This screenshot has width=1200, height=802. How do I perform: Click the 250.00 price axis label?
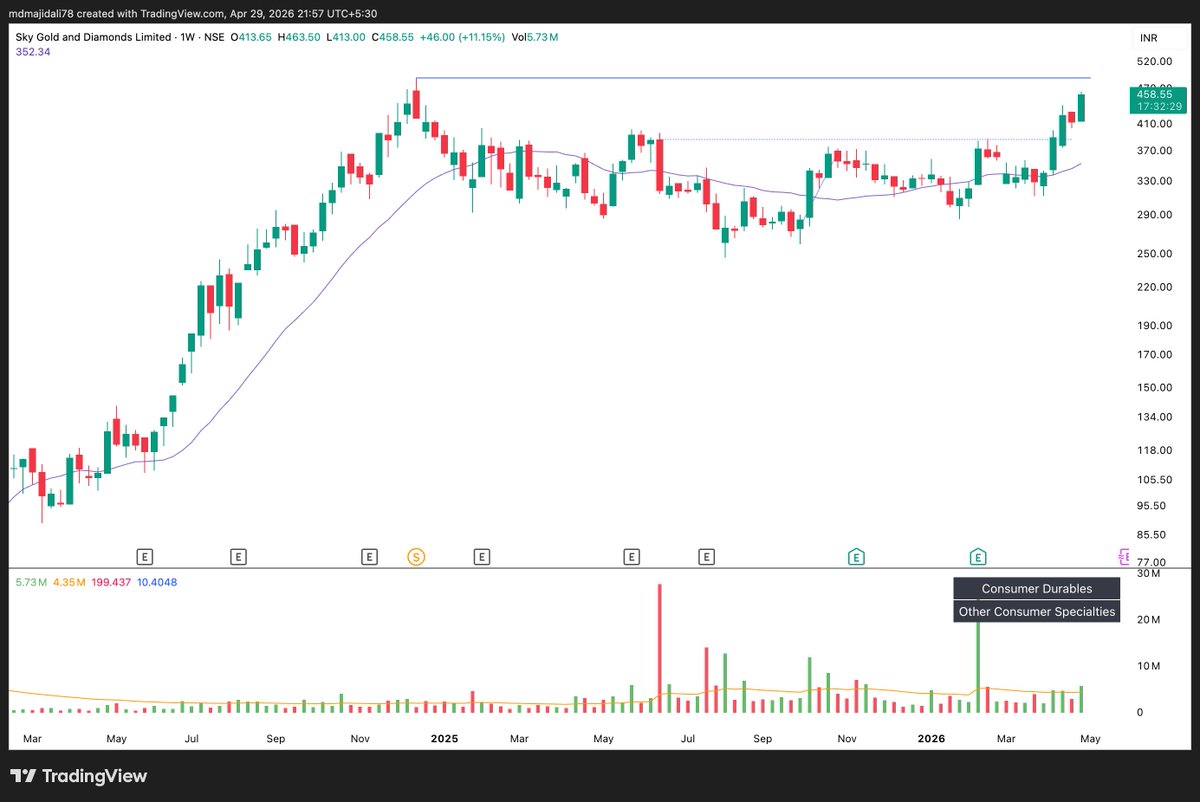click(1153, 254)
